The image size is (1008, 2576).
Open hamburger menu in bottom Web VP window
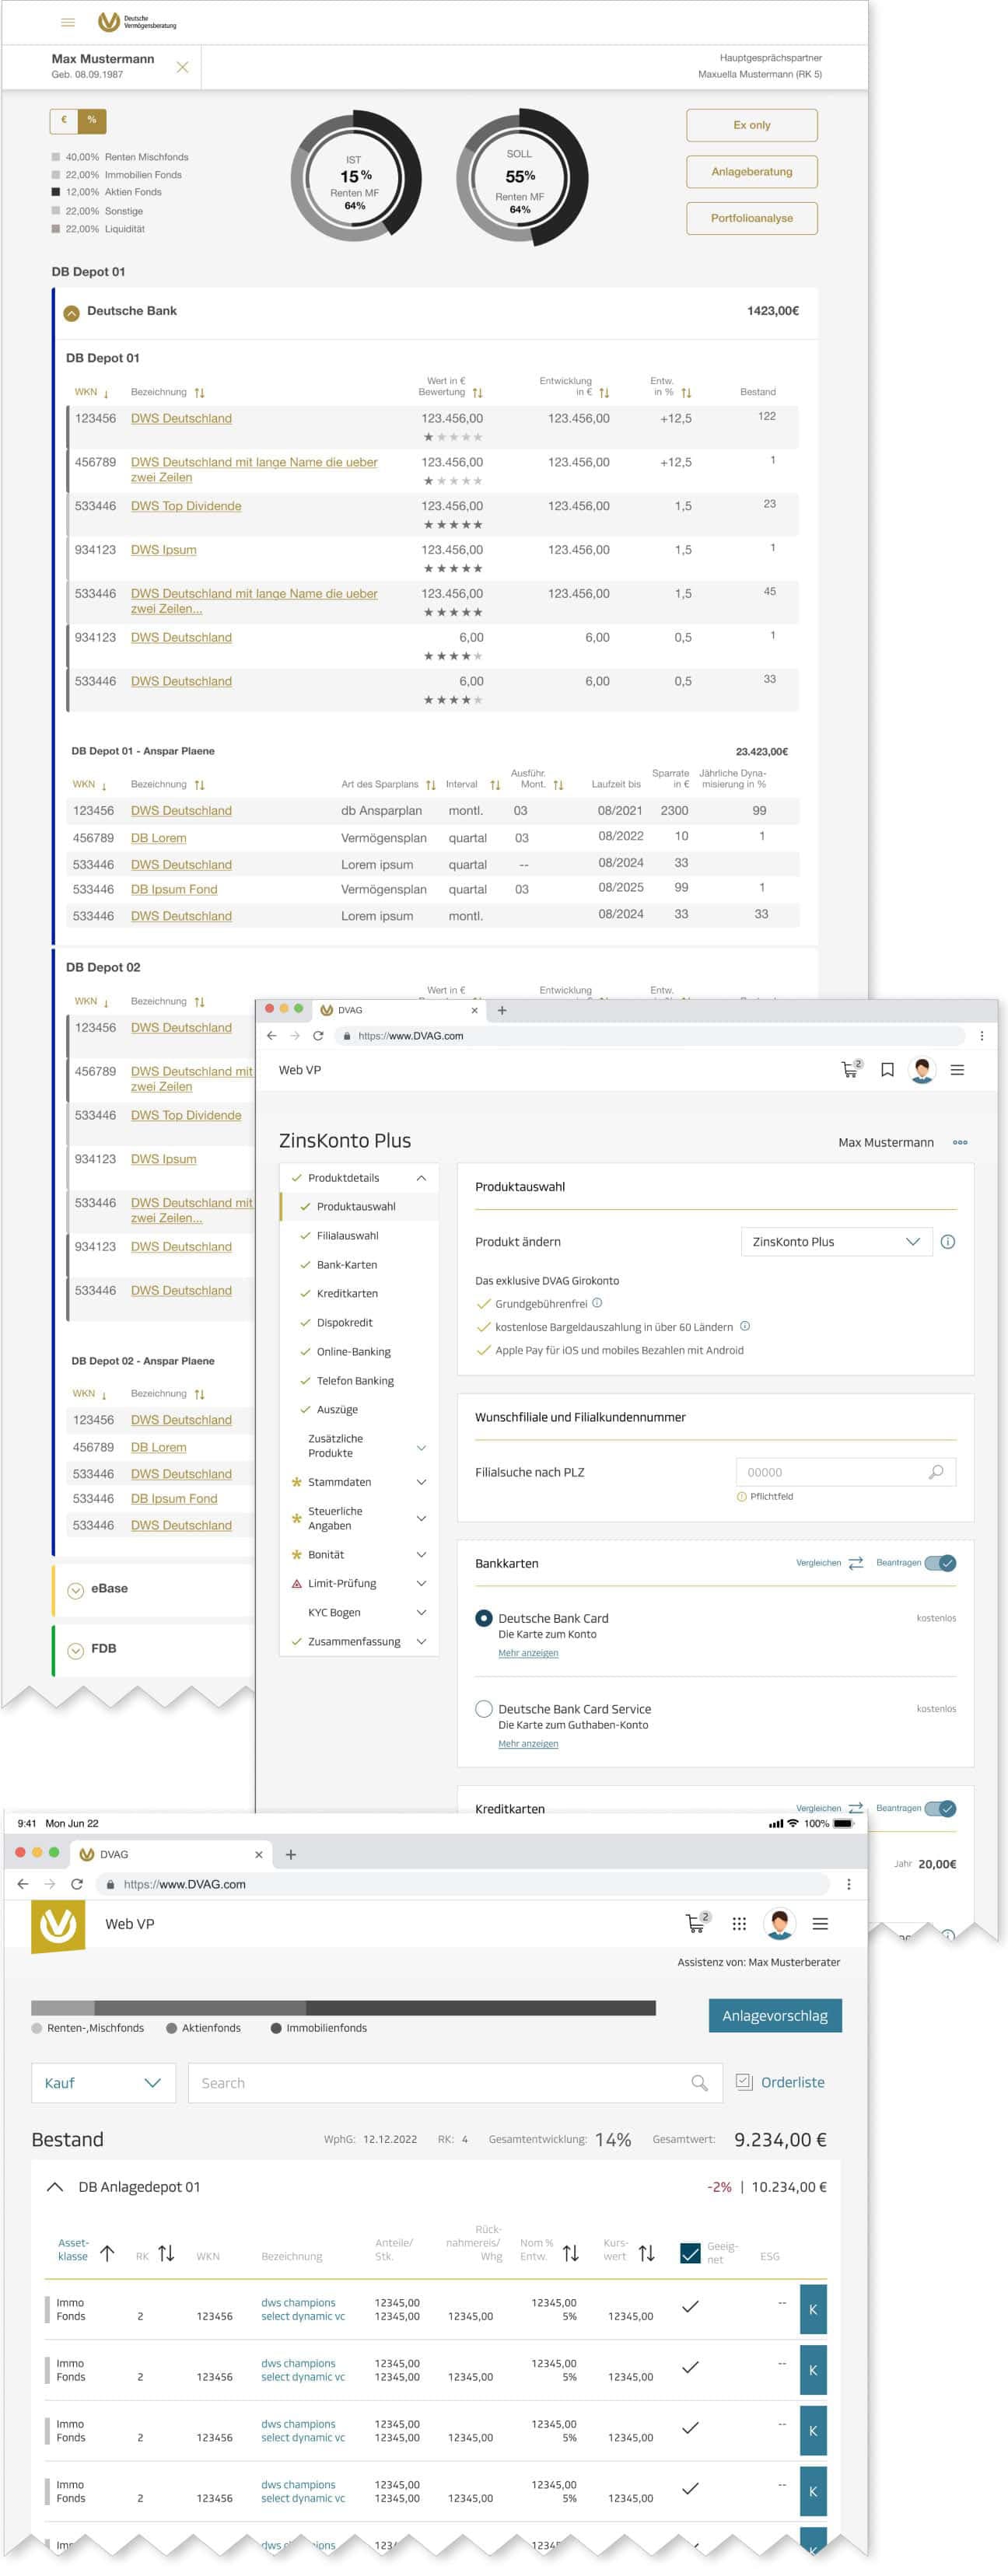click(820, 1923)
